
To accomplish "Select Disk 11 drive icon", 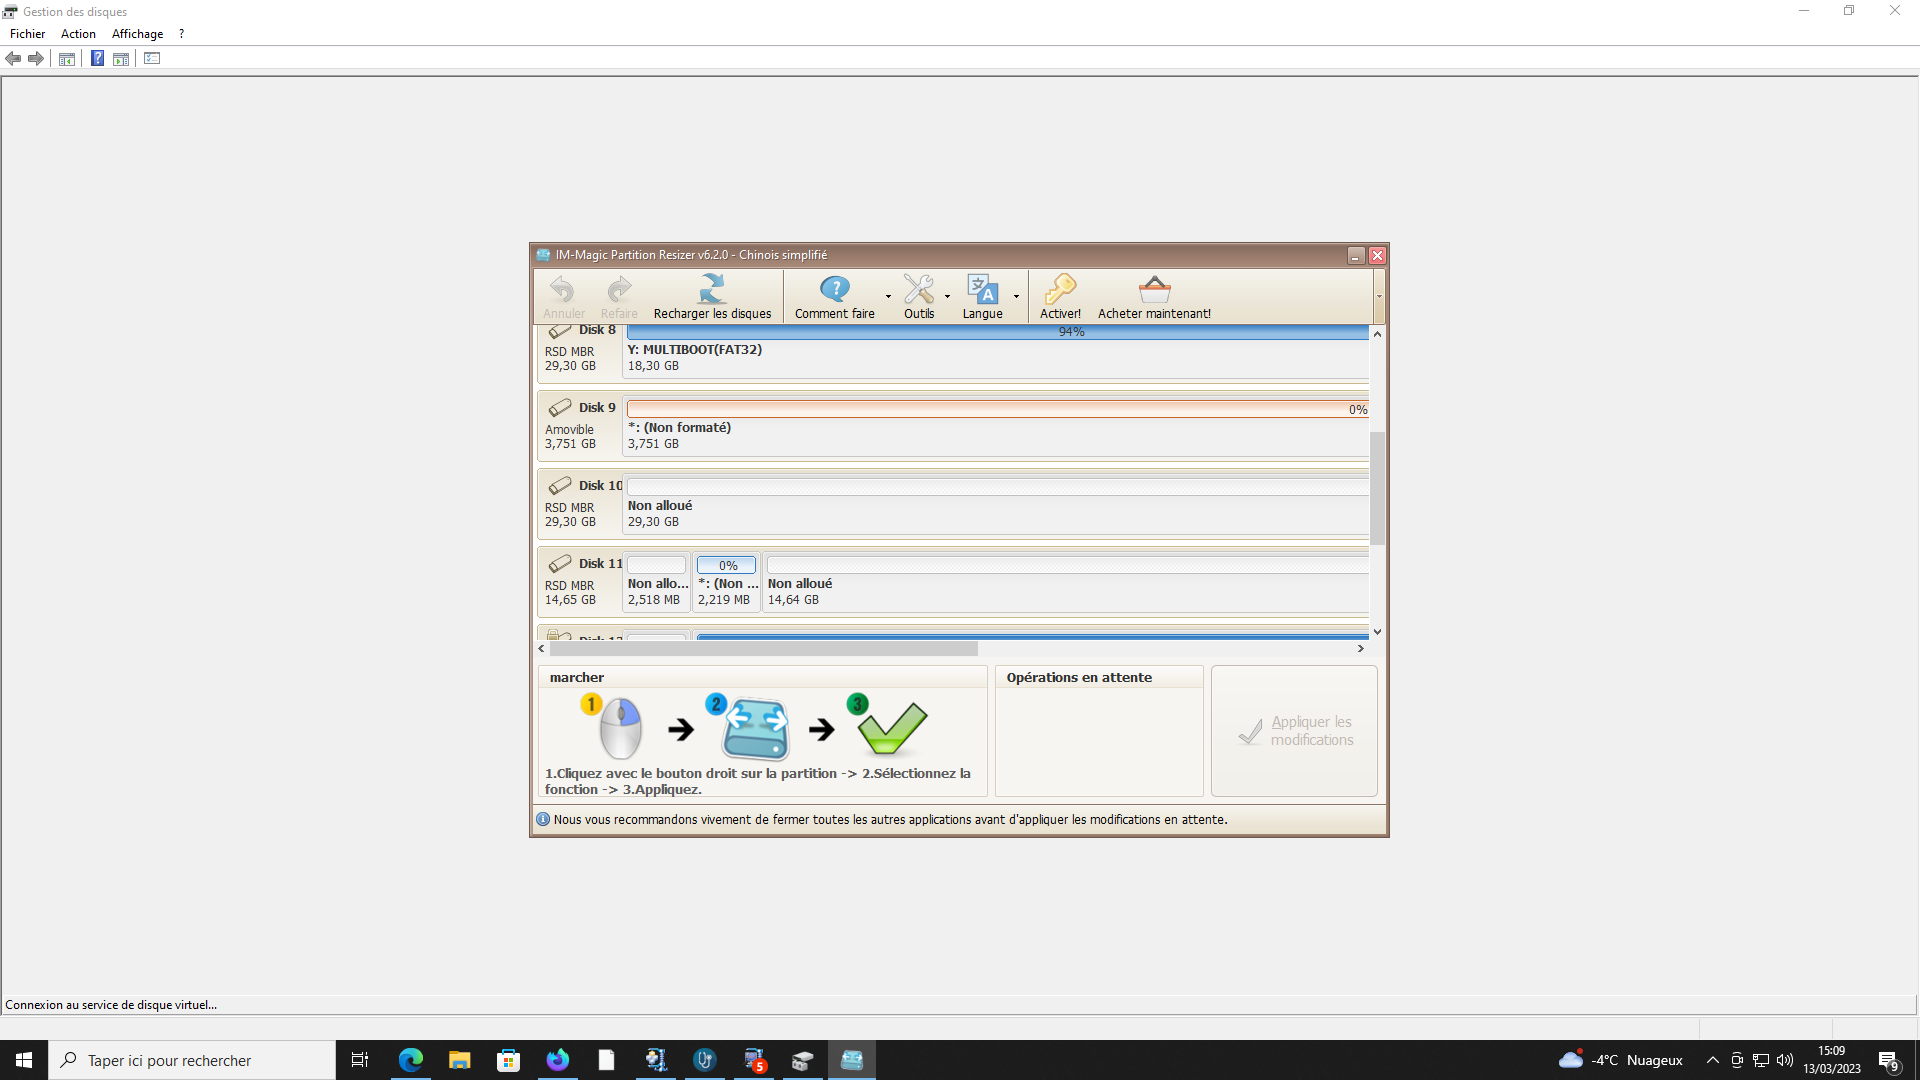I will [x=560, y=564].
